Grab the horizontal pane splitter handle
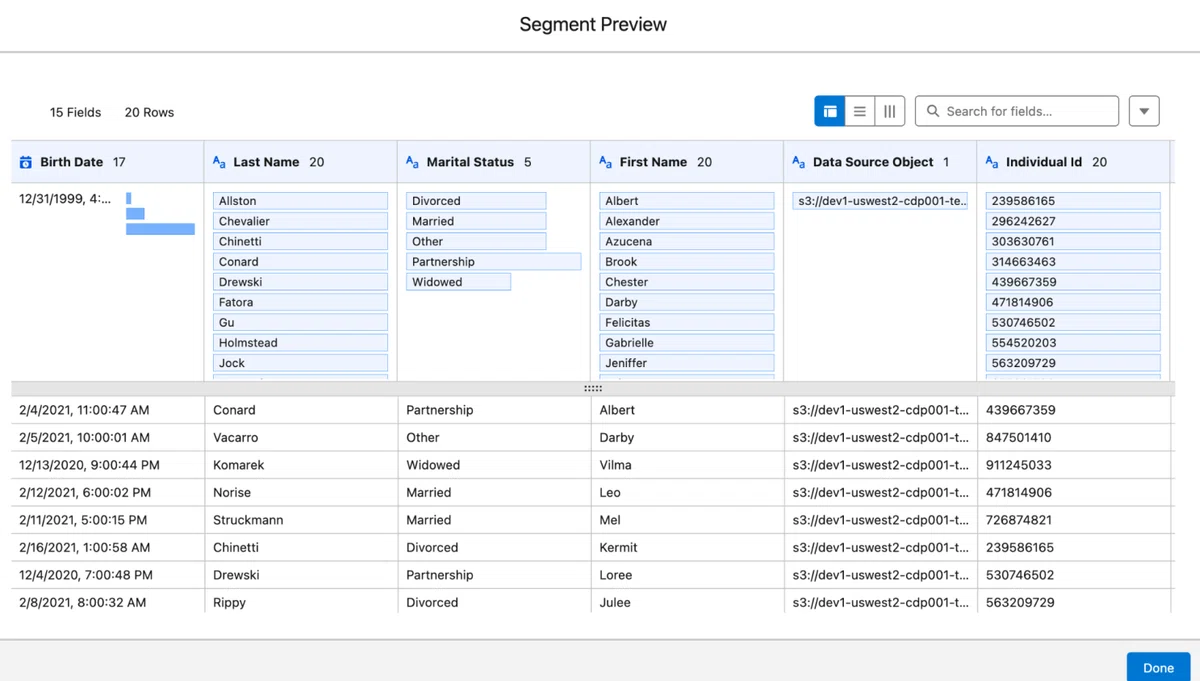The image size is (1200, 681). 593,388
